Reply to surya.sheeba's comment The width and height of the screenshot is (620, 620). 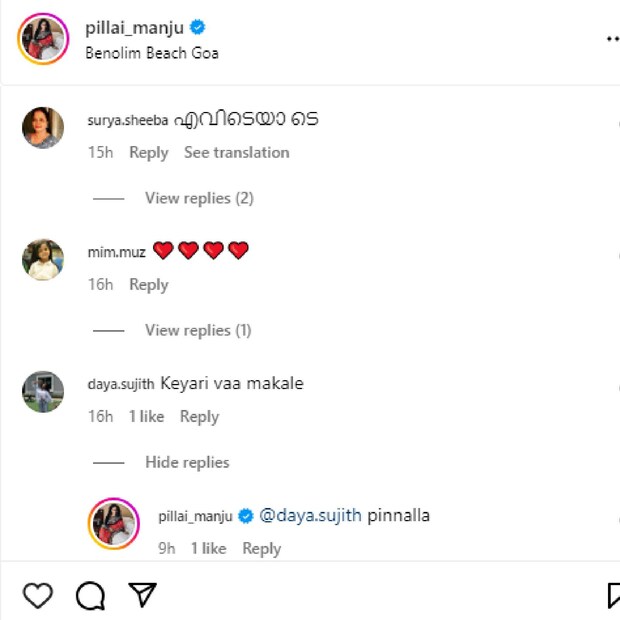point(149,152)
